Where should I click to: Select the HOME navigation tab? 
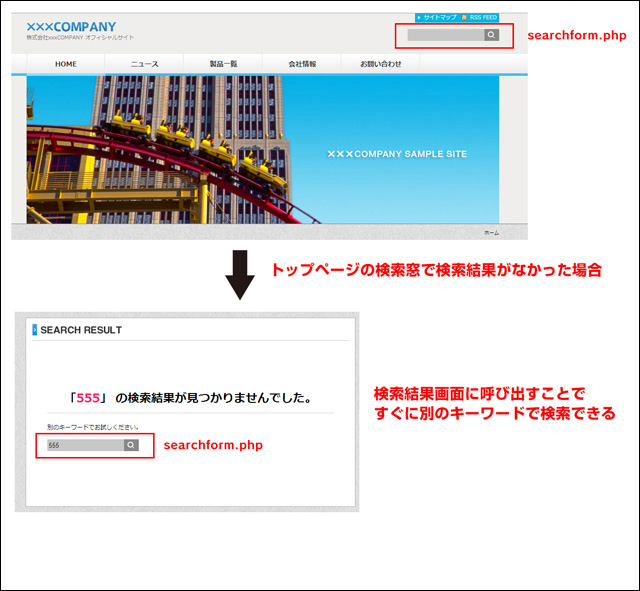[66, 64]
